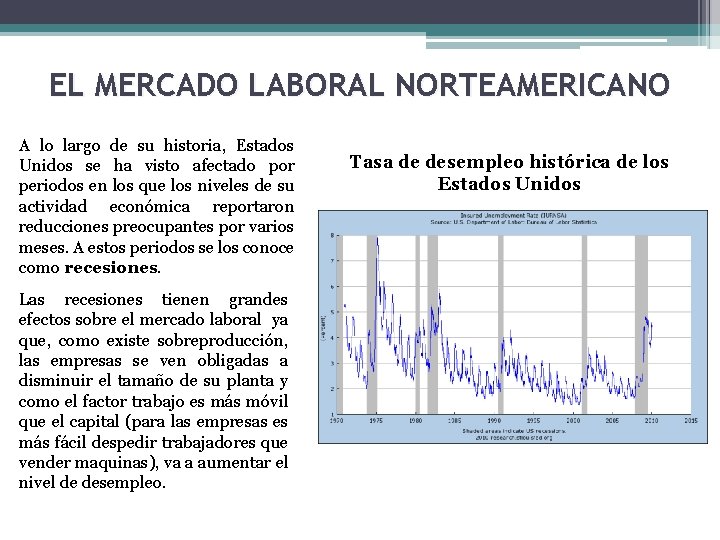Click the paragraph beginning 'Las recesiones tienen grandes'

pos(153,391)
